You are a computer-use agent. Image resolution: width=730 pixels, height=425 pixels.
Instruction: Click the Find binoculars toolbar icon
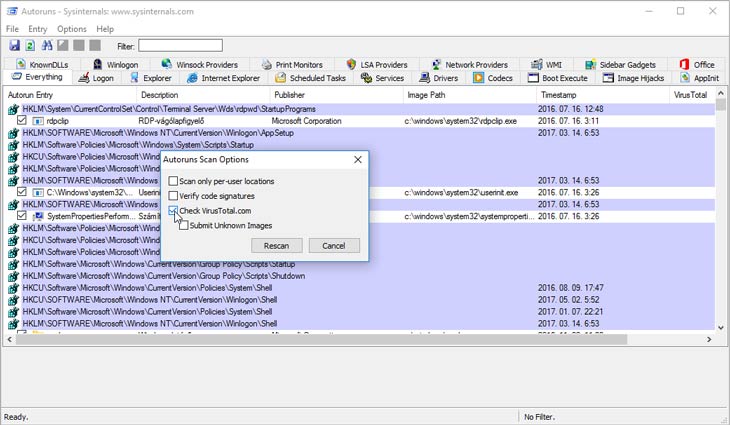pyautogui.click(x=47, y=45)
